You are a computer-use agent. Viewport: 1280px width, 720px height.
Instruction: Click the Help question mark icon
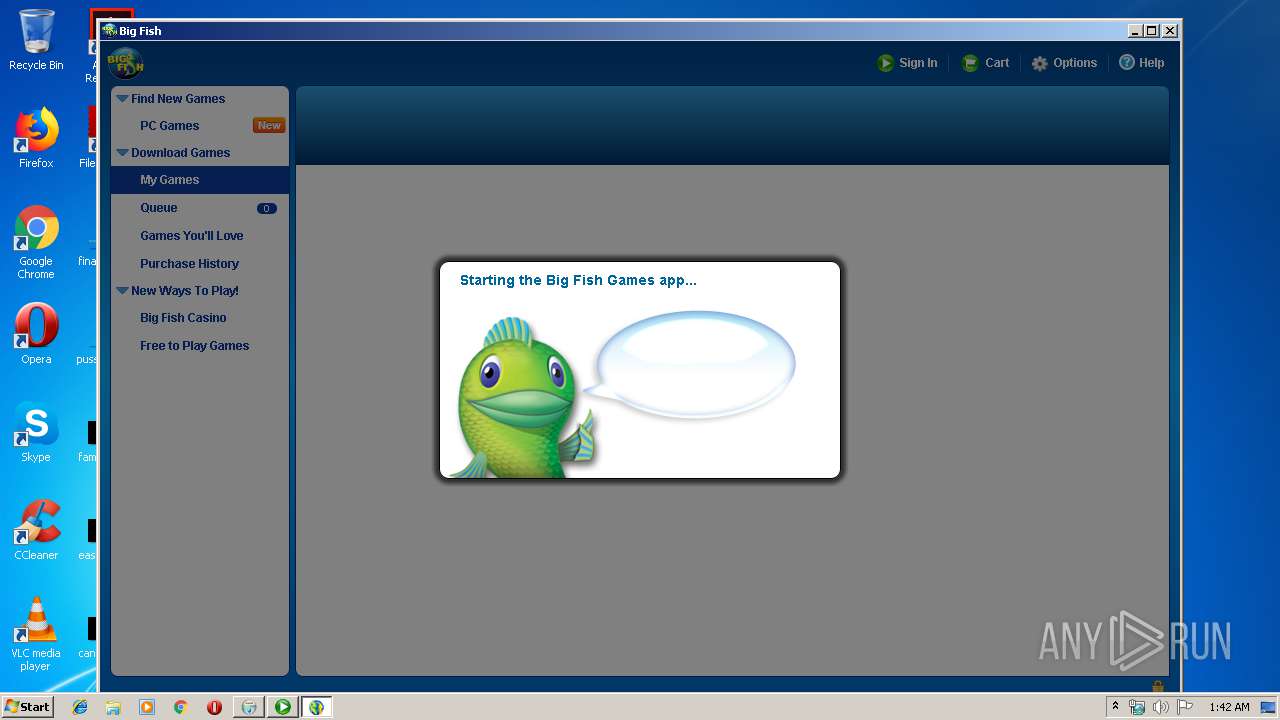click(1127, 62)
